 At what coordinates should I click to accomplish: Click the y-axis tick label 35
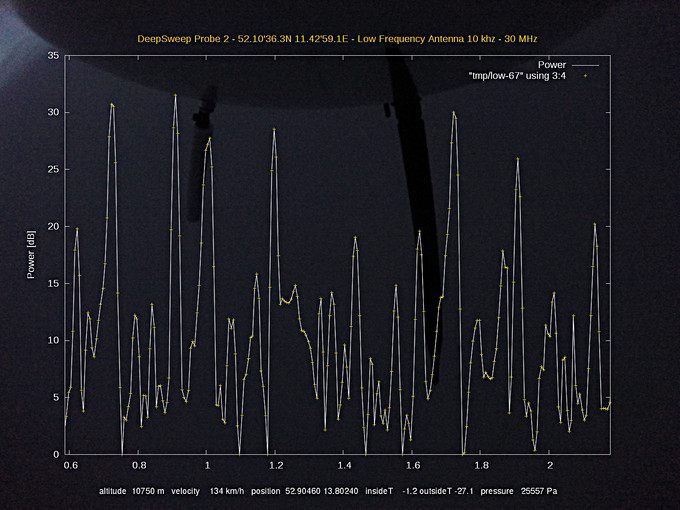click(53, 56)
